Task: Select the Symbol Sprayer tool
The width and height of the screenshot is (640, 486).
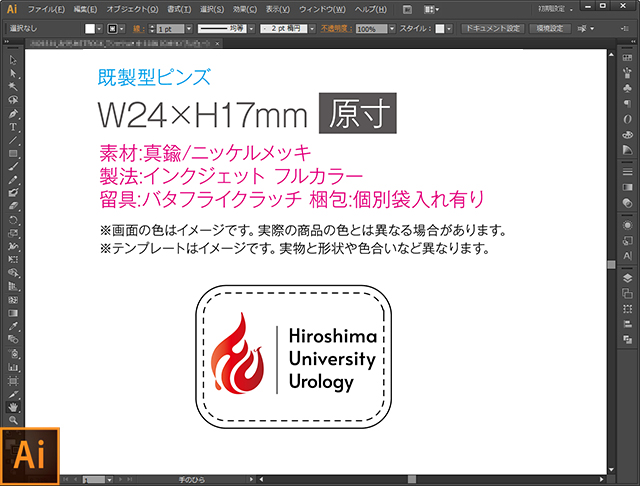Action: pos(13,353)
